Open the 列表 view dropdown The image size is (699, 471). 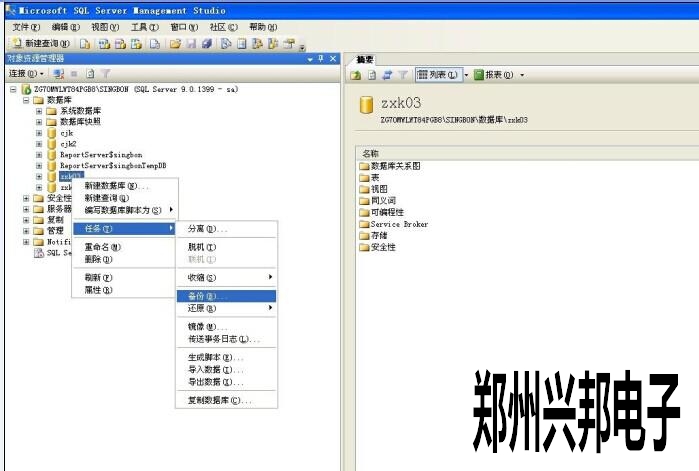[440, 75]
